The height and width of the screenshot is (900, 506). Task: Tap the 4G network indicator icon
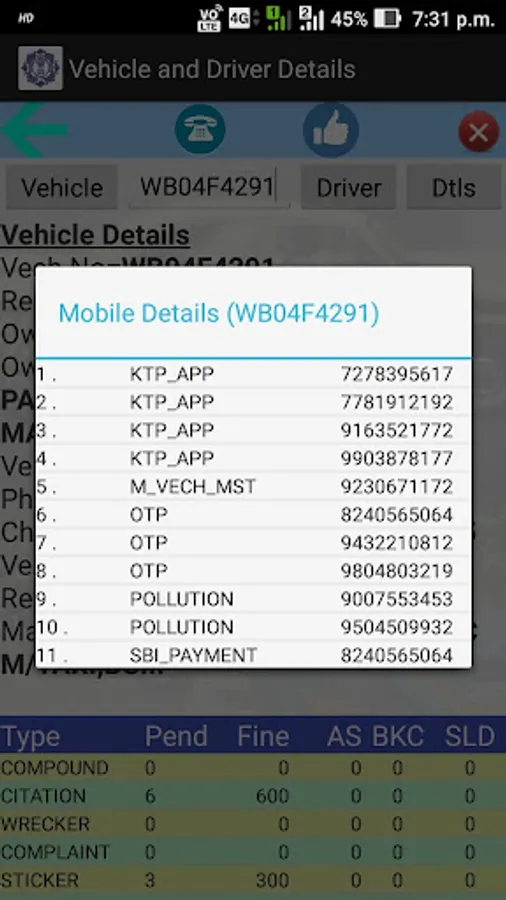point(243,19)
